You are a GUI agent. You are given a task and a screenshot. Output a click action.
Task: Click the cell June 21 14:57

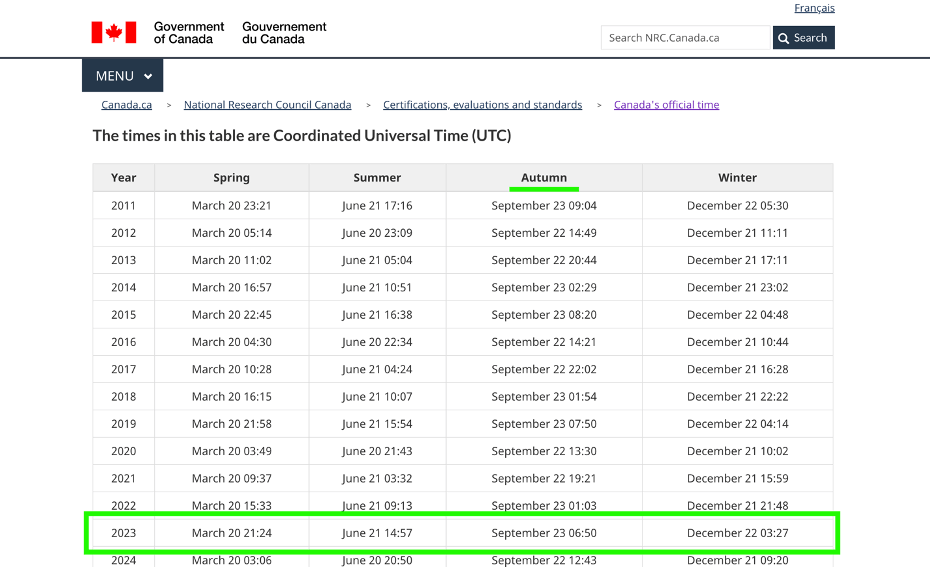[377, 533]
